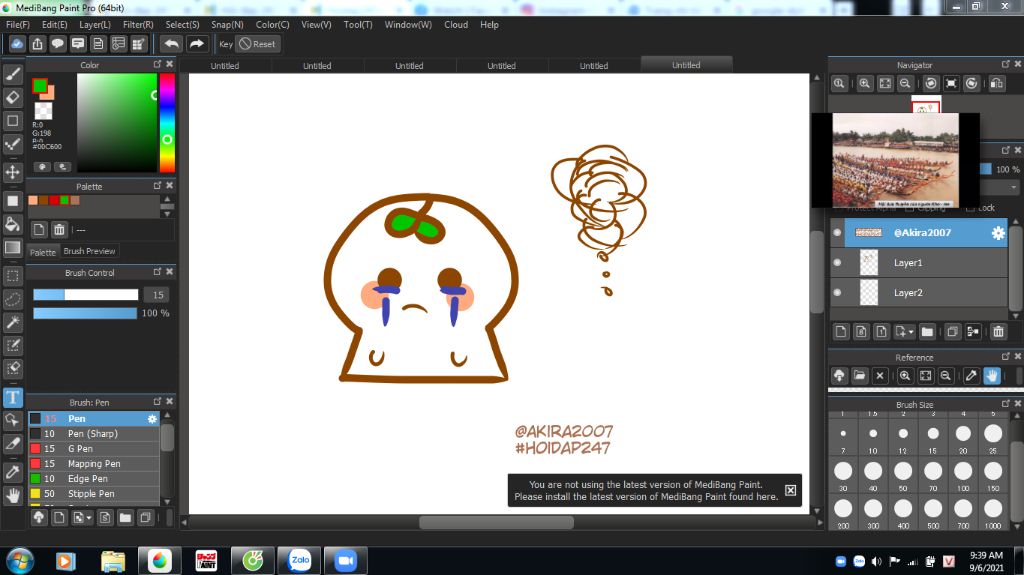Viewport: 1024px width, 575px height.
Task: Select the Brush tool in the left toolbar
Action: [12, 74]
